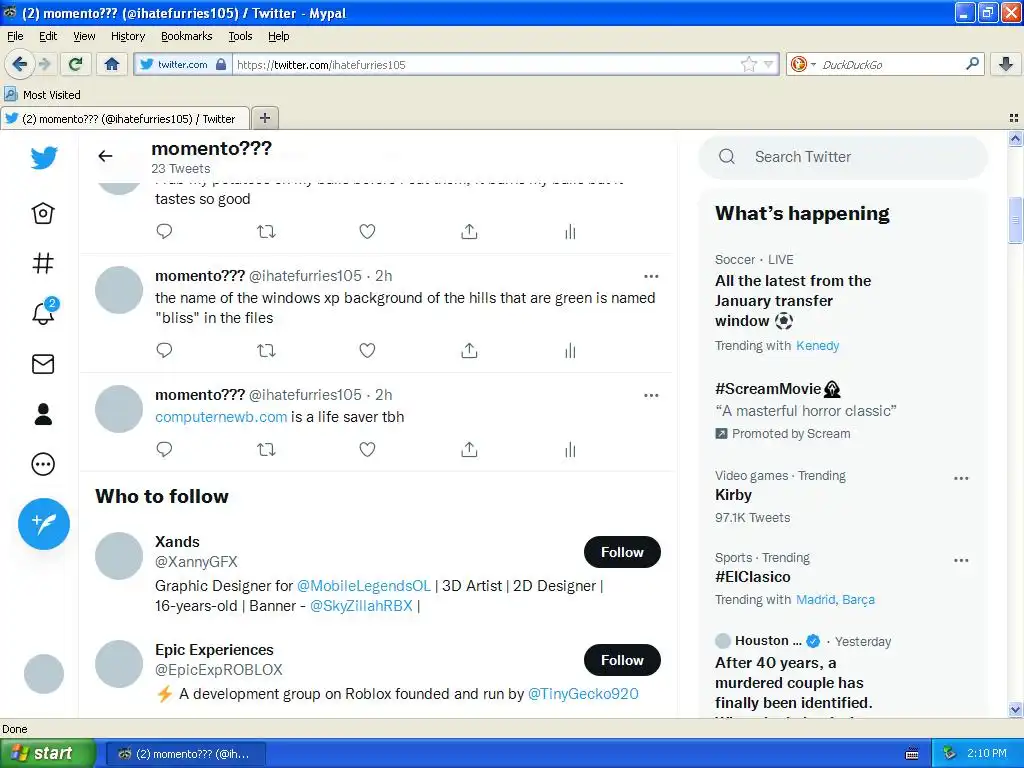Open the Most Visited bookmarks folder
Viewport: 1024px width, 768px height.
point(42,95)
